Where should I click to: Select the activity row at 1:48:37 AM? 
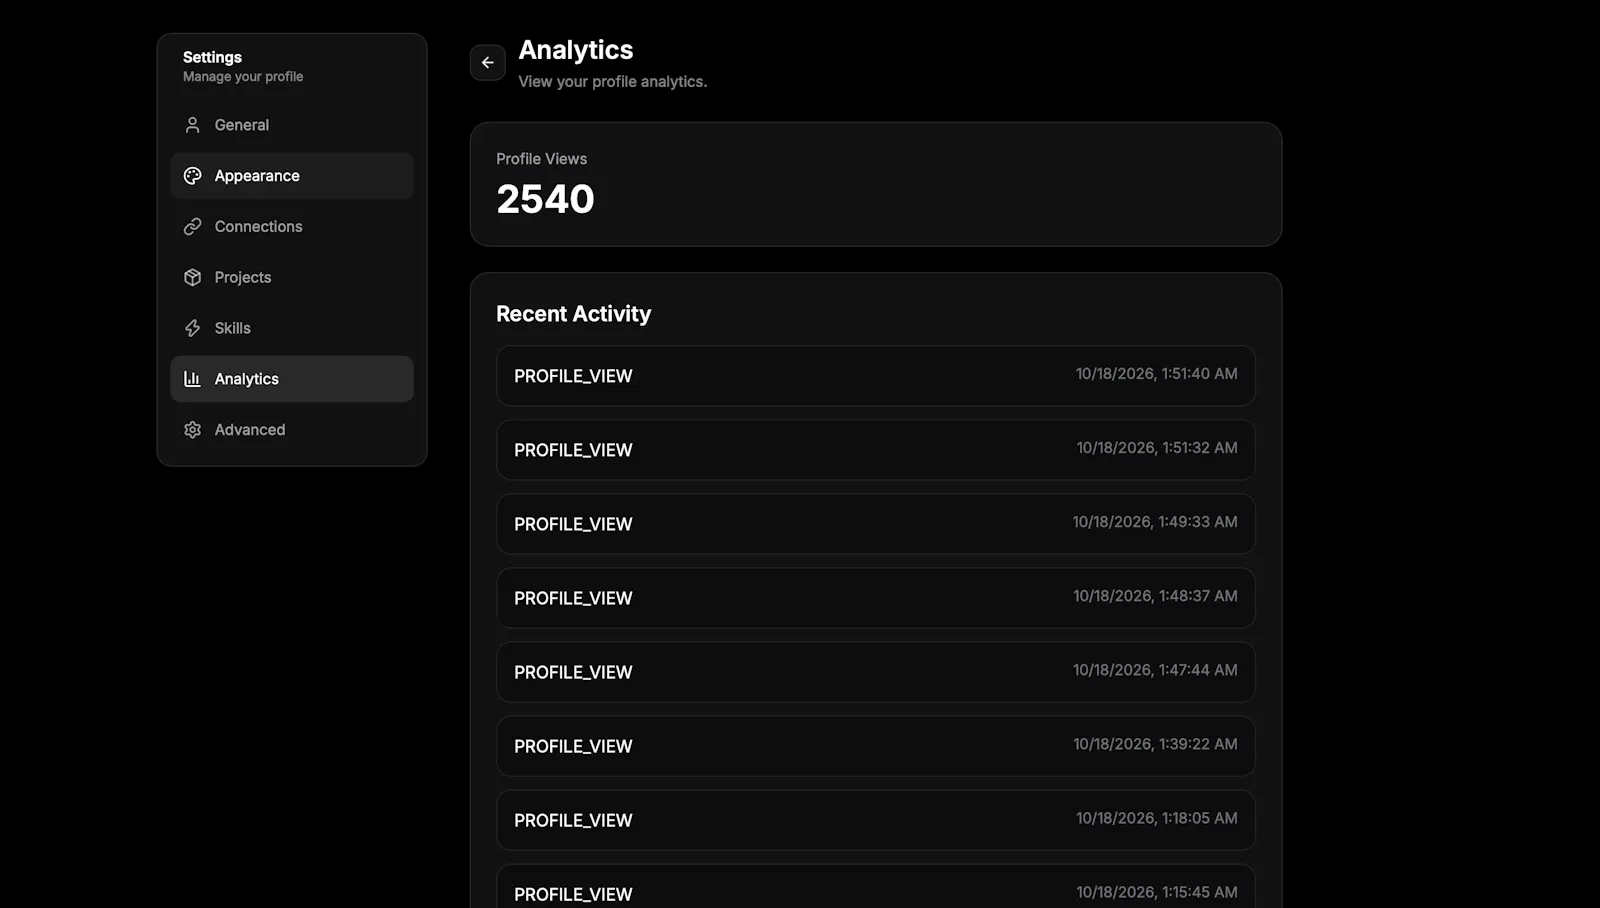(876, 598)
